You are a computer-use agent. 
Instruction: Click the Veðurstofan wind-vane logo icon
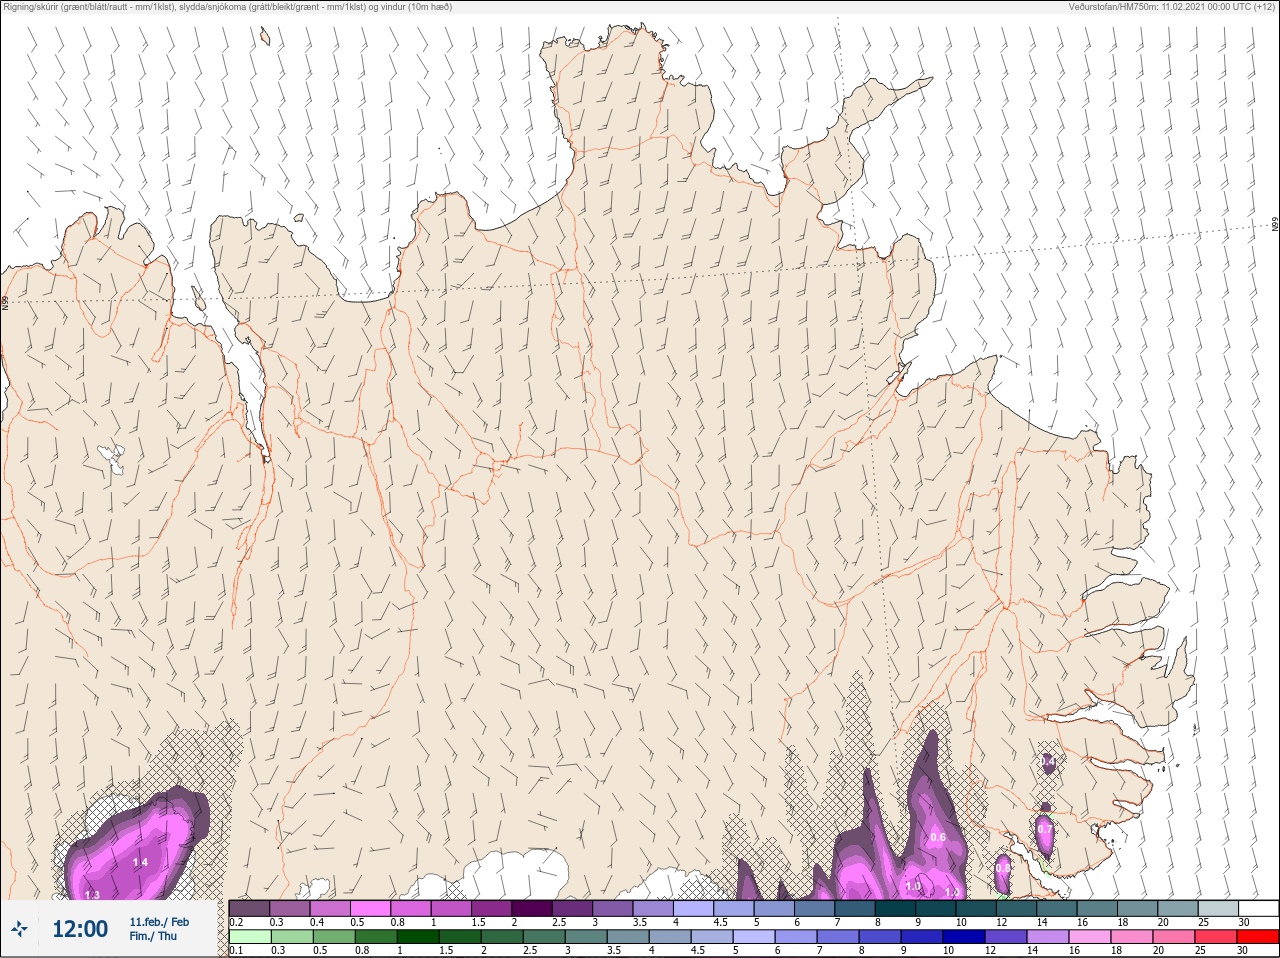click(x=19, y=929)
